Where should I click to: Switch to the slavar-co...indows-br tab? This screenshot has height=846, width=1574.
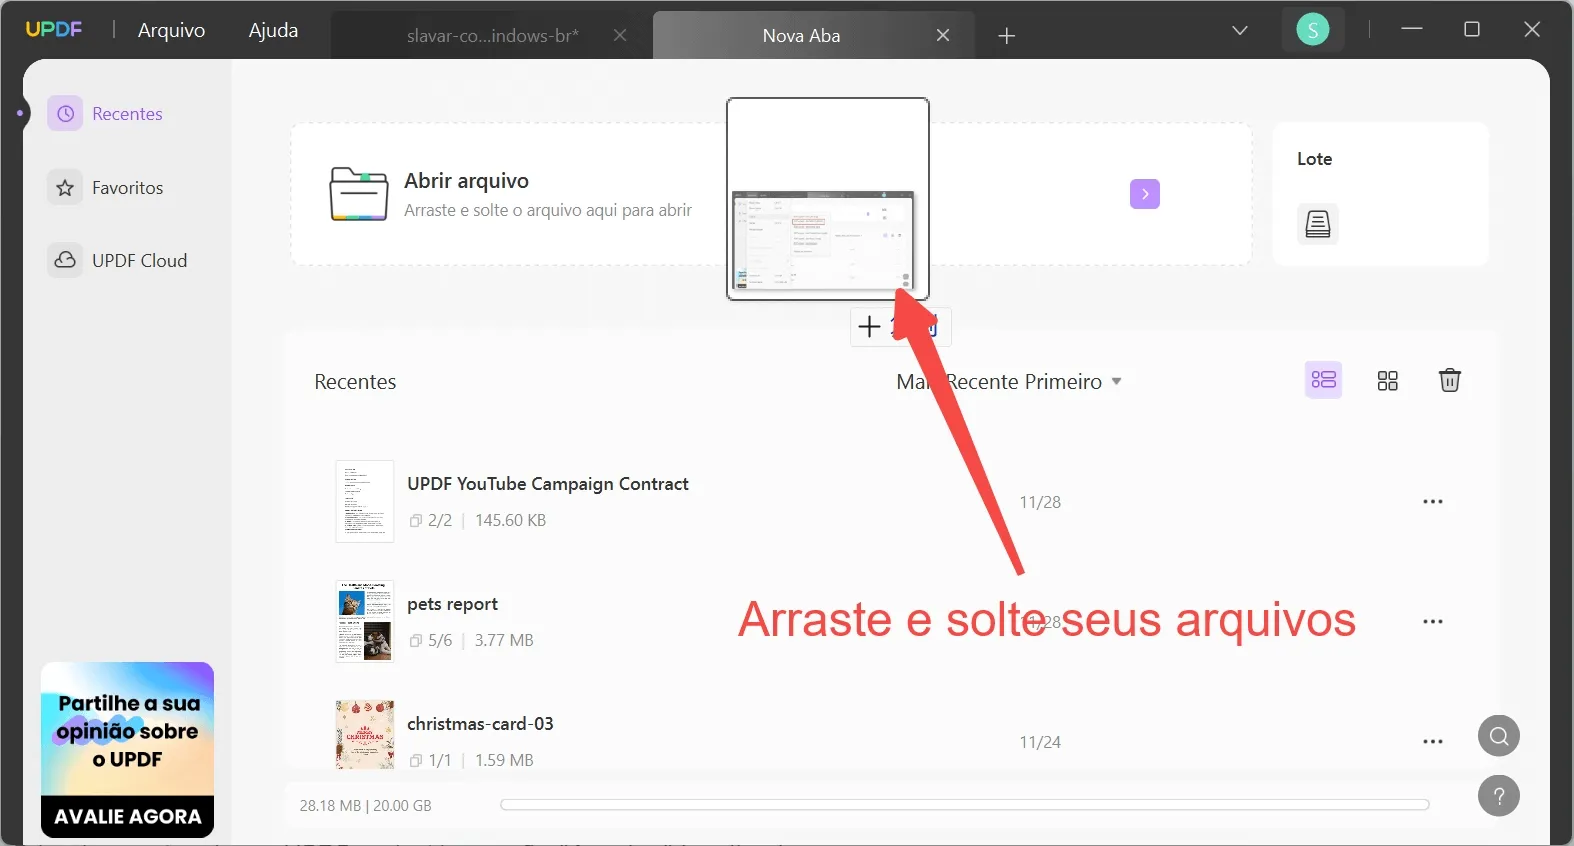(x=492, y=36)
